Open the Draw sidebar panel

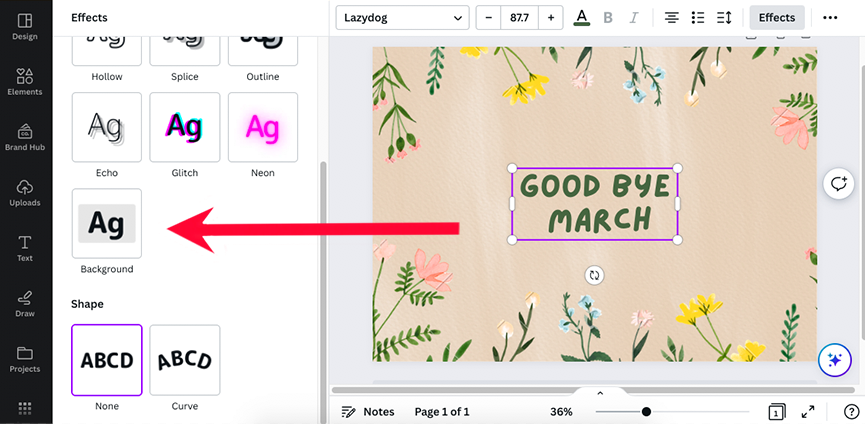(25, 304)
